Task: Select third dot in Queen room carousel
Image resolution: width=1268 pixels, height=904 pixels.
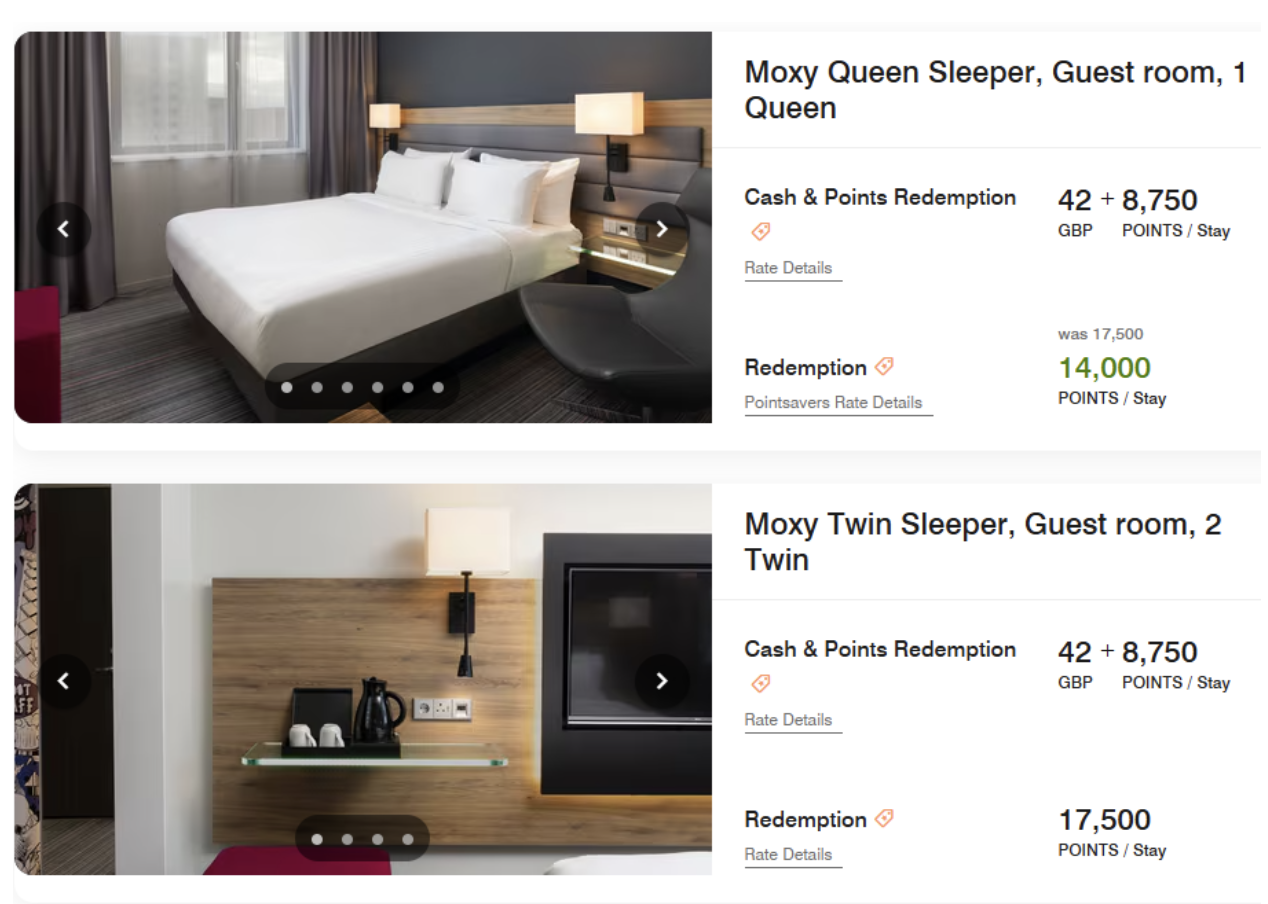Action: pos(347,387)
